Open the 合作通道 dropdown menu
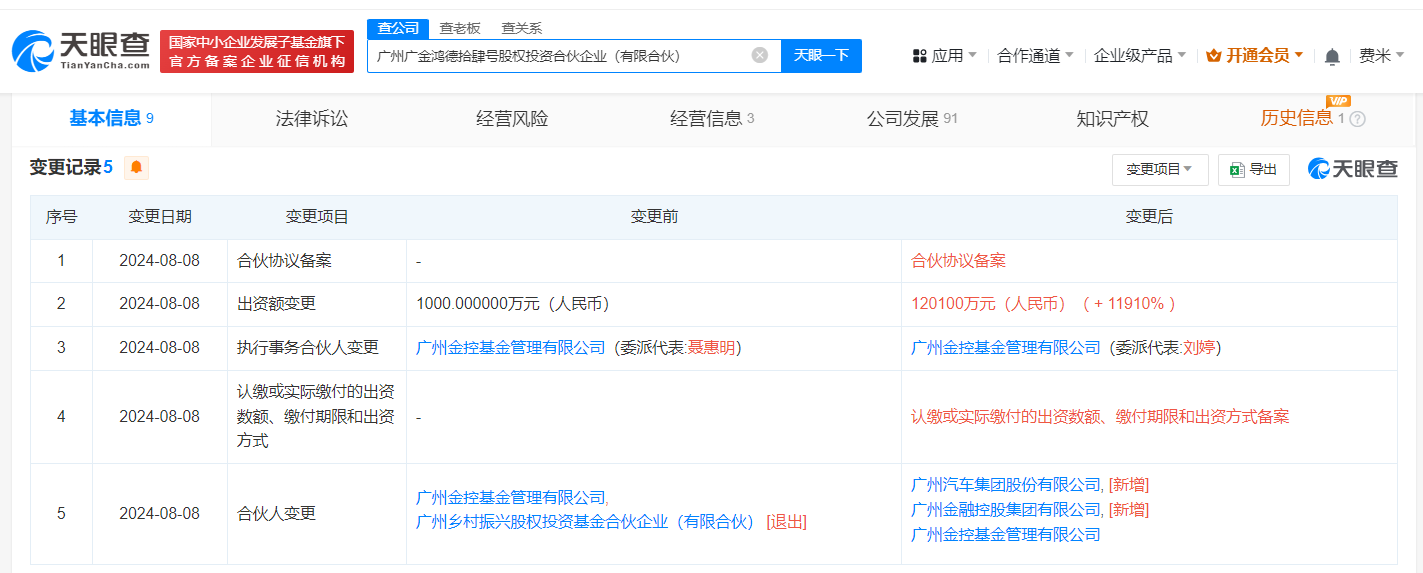 pos(1035,56)
